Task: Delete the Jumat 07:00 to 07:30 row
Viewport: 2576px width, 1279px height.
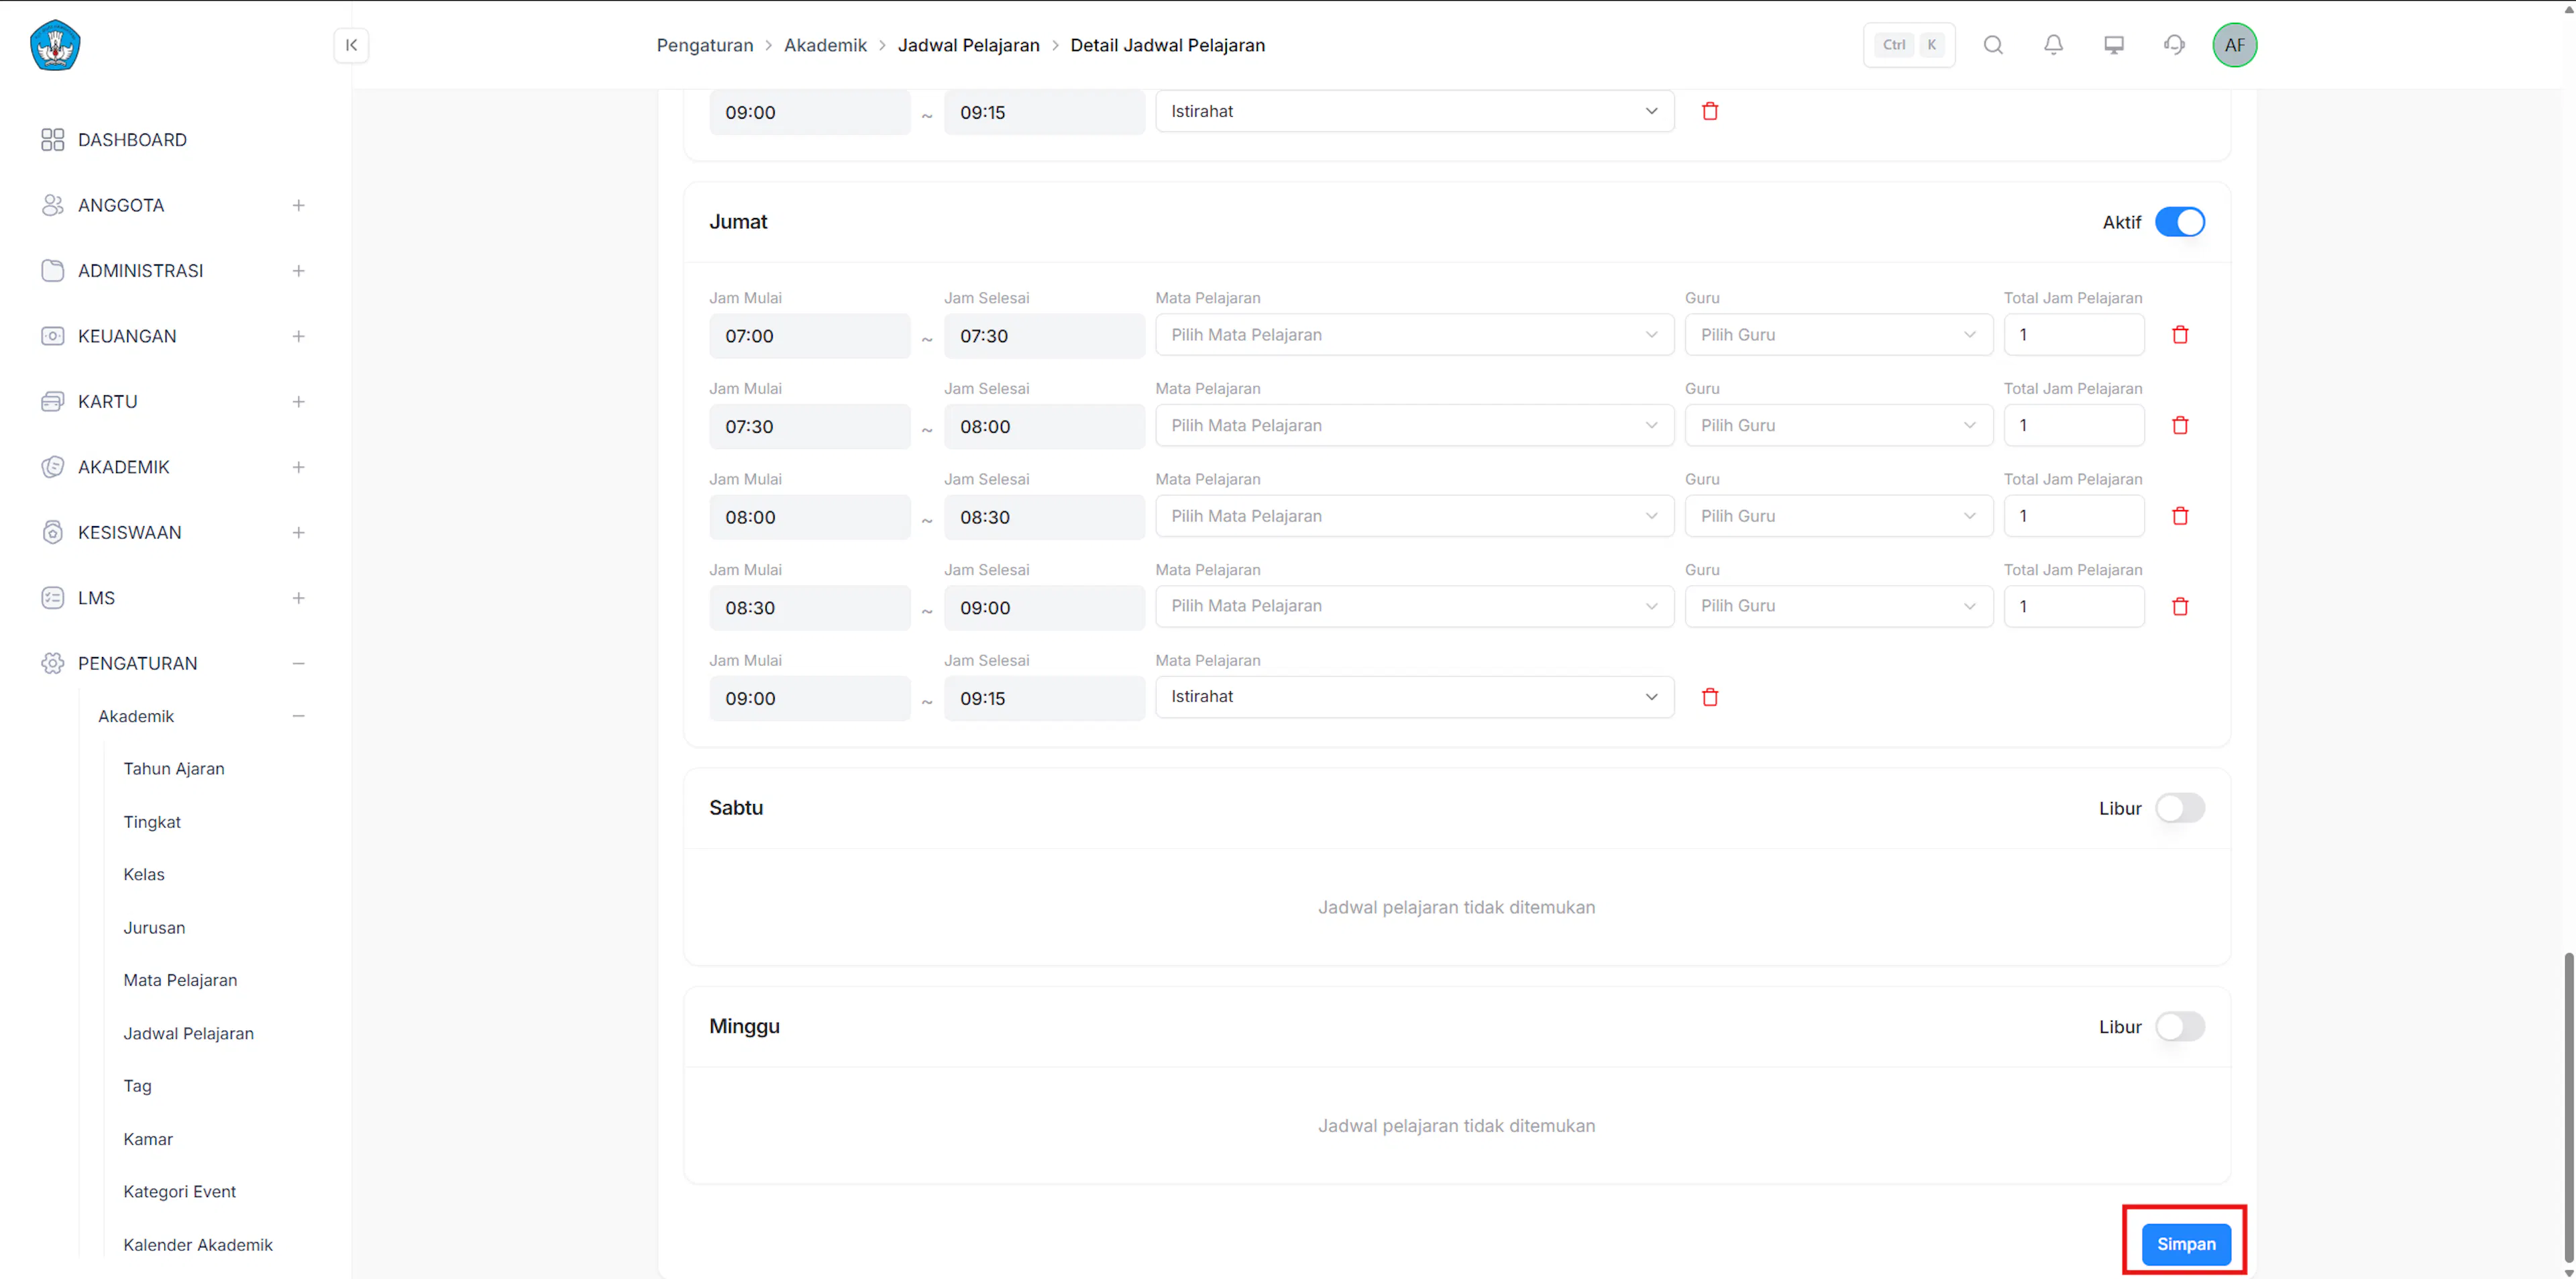Action: click(2180, 335)
